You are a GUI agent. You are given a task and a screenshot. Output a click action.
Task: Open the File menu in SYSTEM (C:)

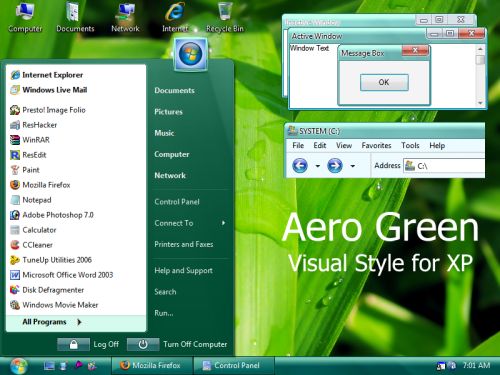point(298,146)
